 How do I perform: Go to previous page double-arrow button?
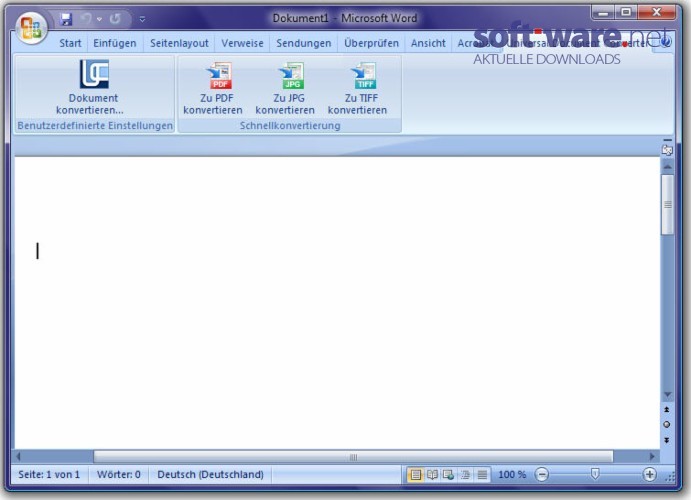tap(667, 410)
